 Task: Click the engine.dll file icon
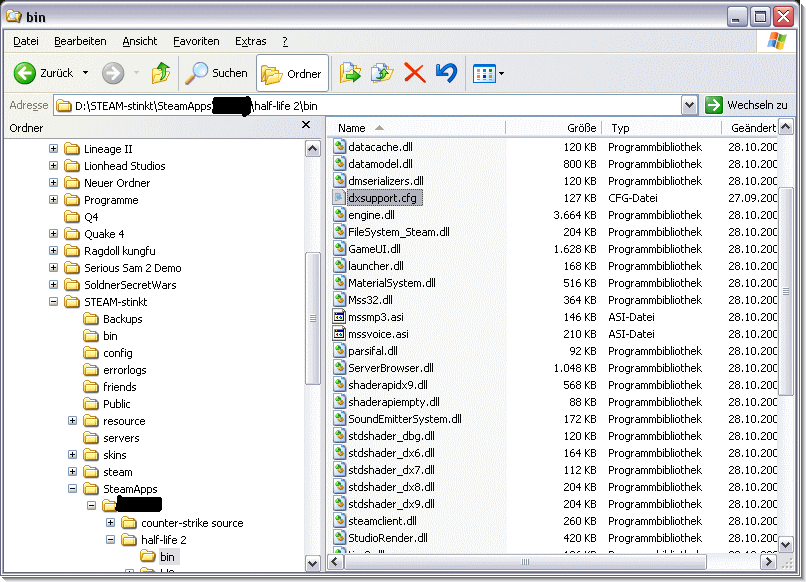click(x=339, y=214)
